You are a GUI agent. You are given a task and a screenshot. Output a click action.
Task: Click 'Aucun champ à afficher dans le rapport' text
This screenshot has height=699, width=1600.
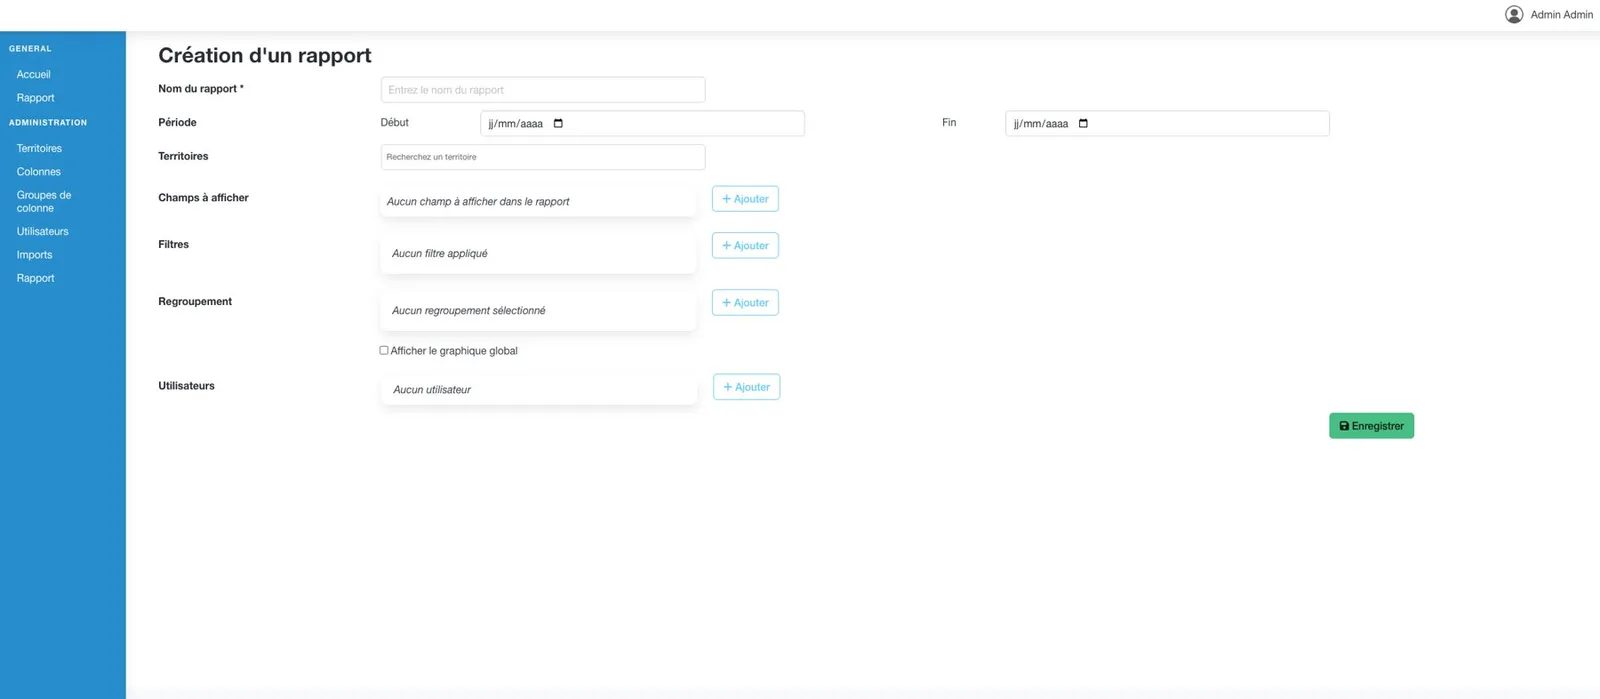tap(478, 201)
